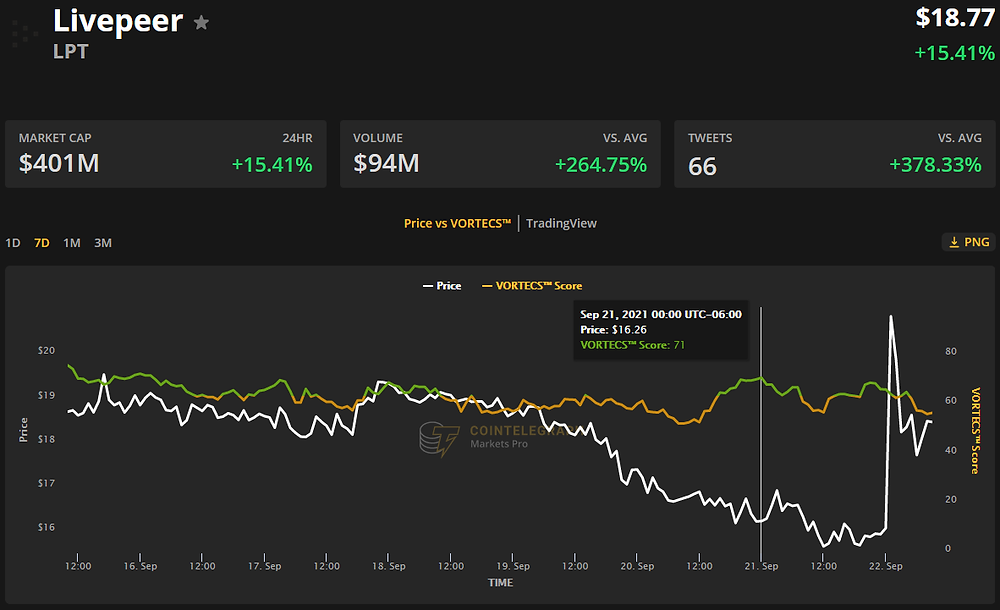Select the 7D time range
This screenshot has width=1000, height=610.
[41, 243]
